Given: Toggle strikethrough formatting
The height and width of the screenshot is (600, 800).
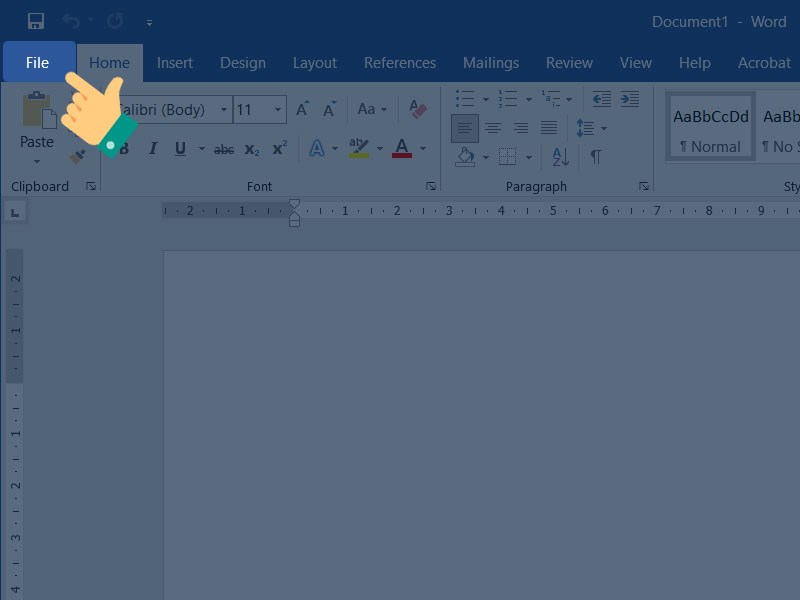Looking at the screenshot, I should click(223, 149).
